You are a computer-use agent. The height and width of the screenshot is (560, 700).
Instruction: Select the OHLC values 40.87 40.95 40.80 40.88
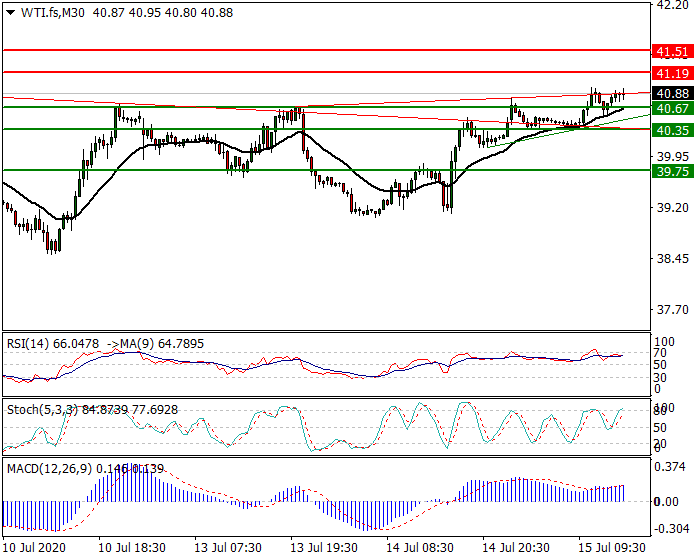click(x=163, y=13)
